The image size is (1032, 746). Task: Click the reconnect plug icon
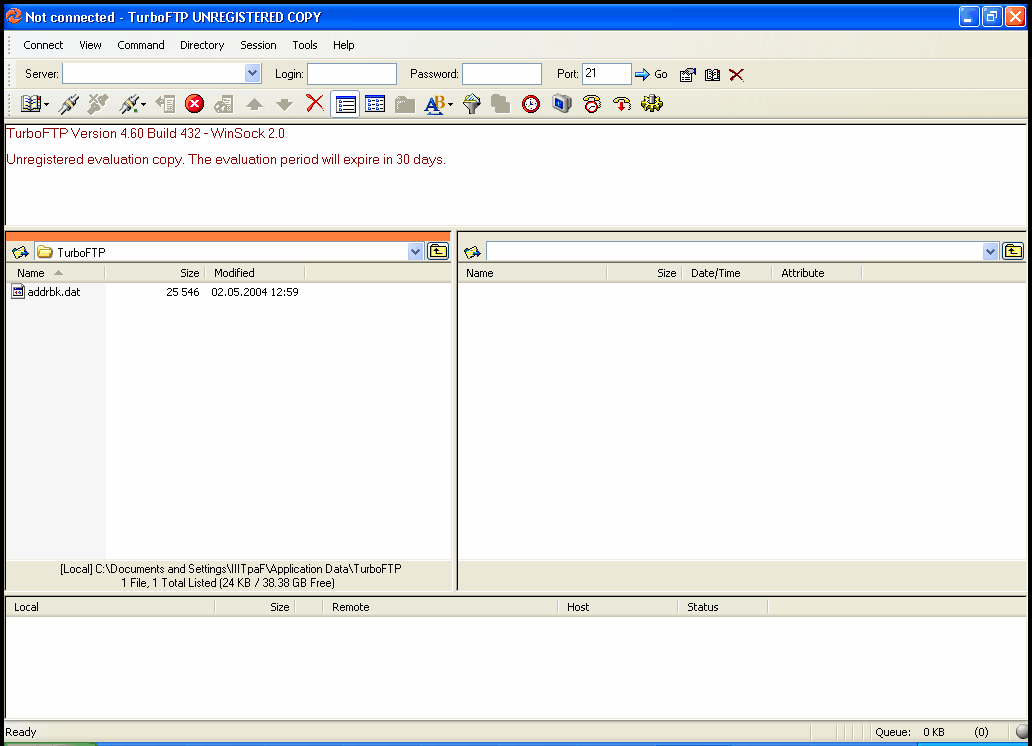[128, 104]
